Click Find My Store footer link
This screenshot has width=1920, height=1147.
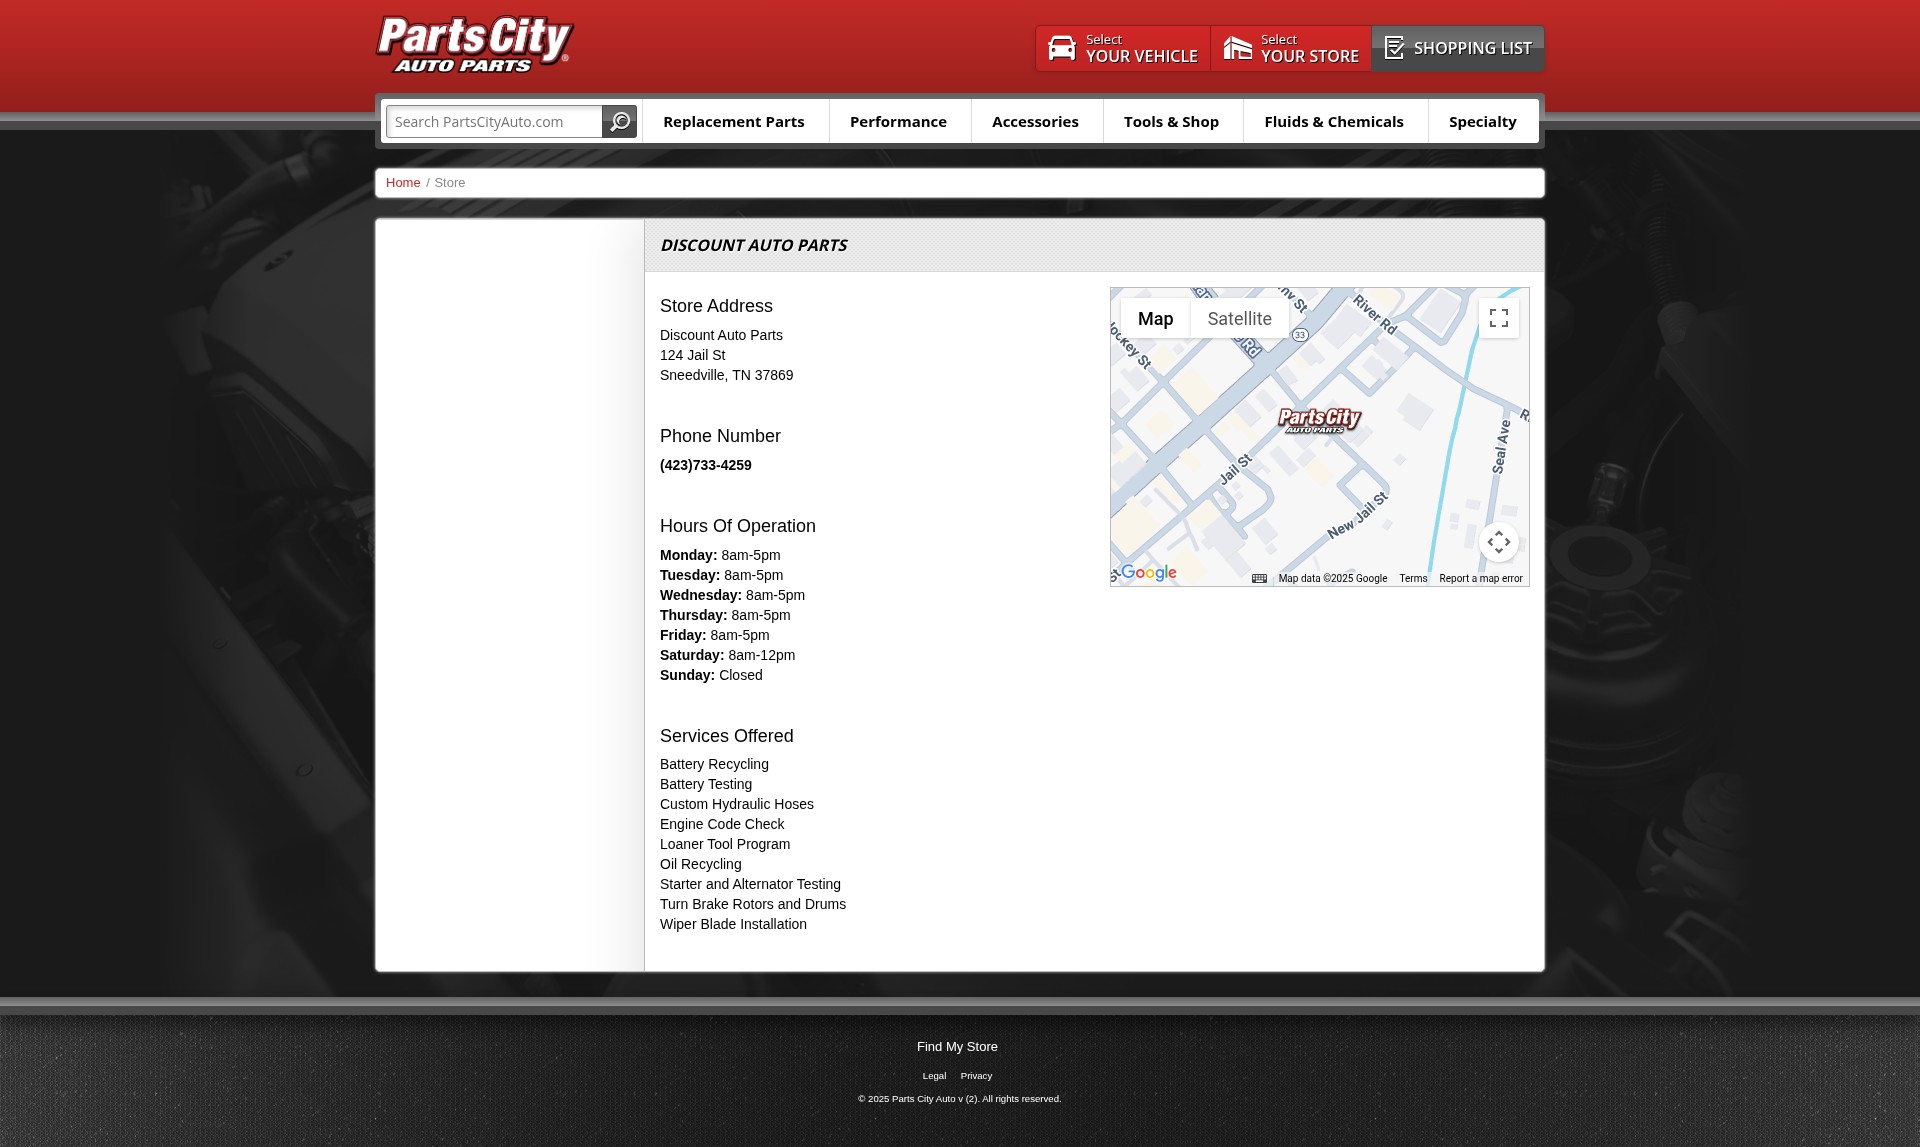[957, 1047]
